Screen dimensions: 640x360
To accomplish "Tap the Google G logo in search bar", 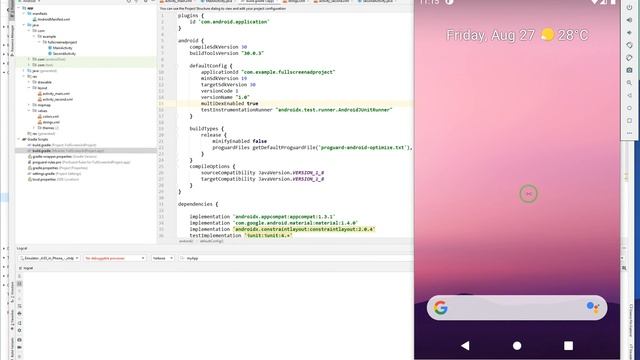I will click(440, 308).
